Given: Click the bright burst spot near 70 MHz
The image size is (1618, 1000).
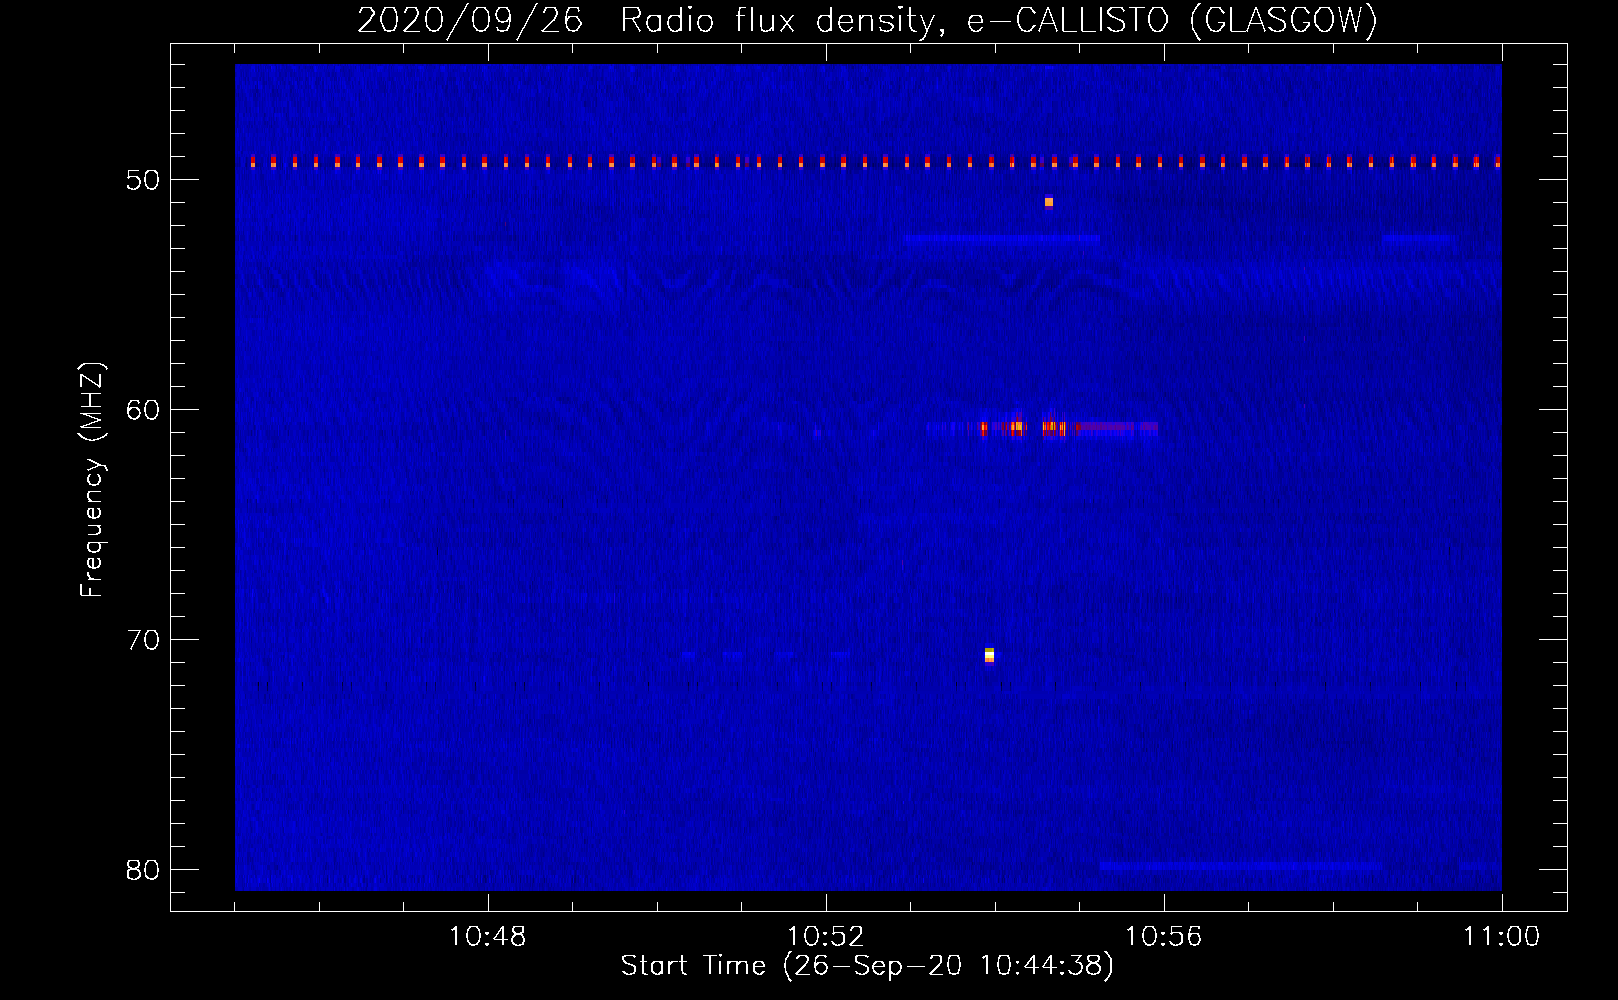Looking at the screenshot, I should pos(989,655).
